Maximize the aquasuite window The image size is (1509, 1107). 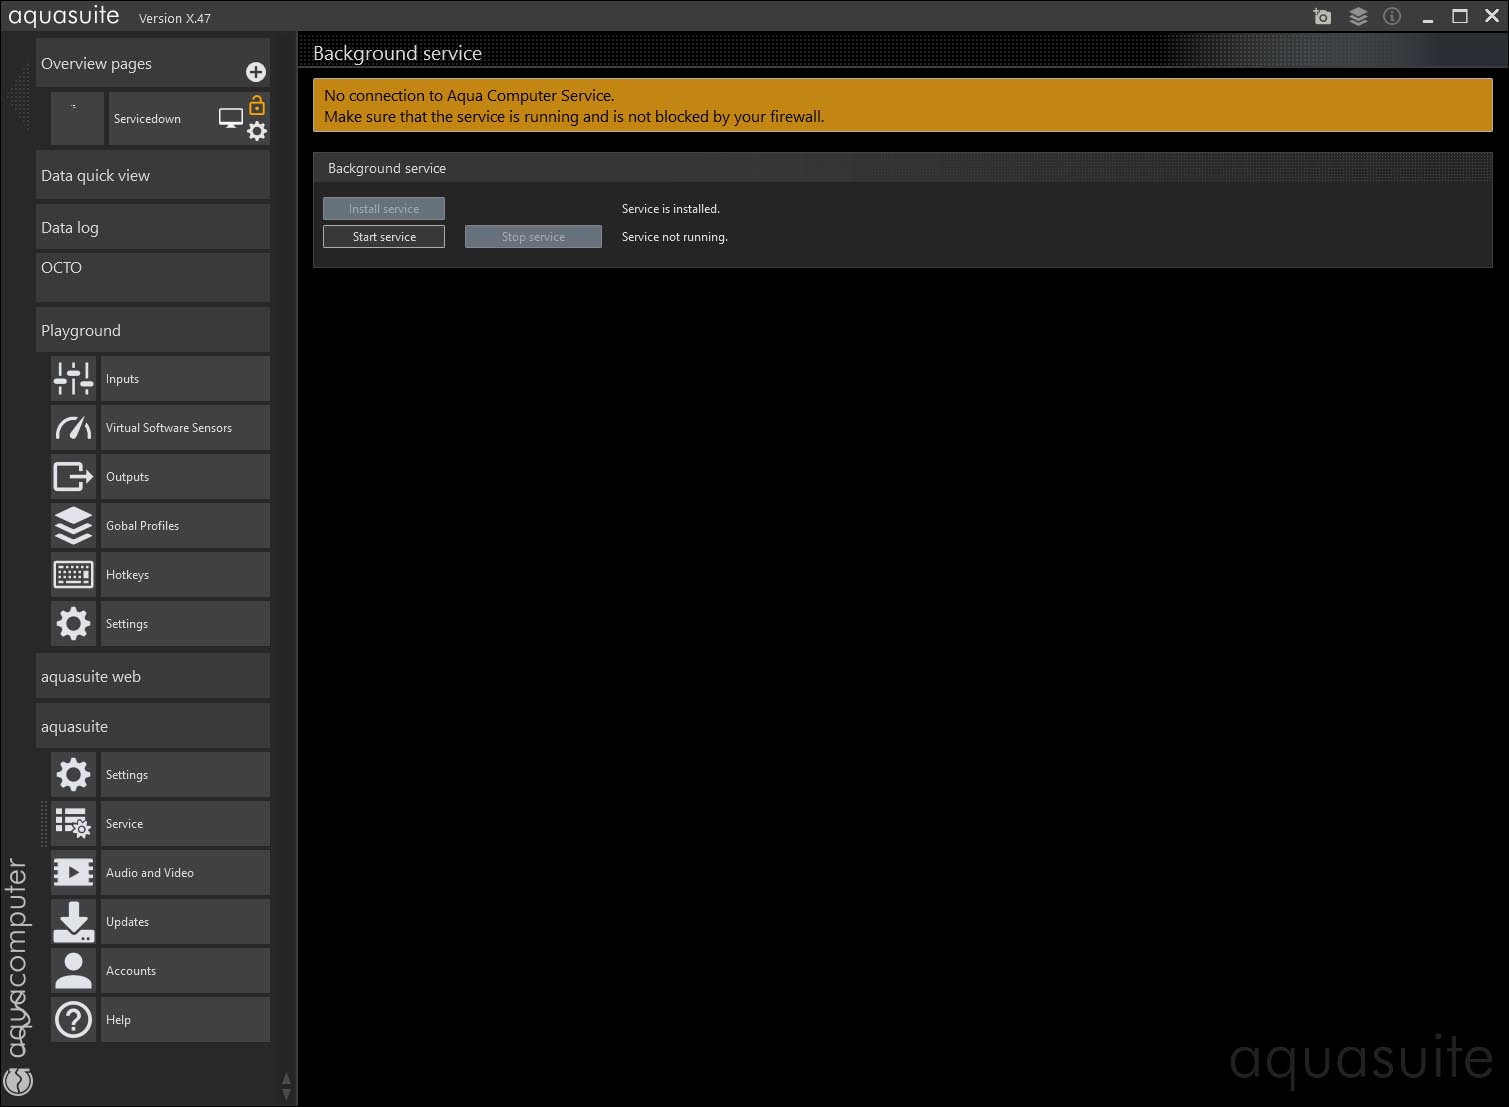1460,17
